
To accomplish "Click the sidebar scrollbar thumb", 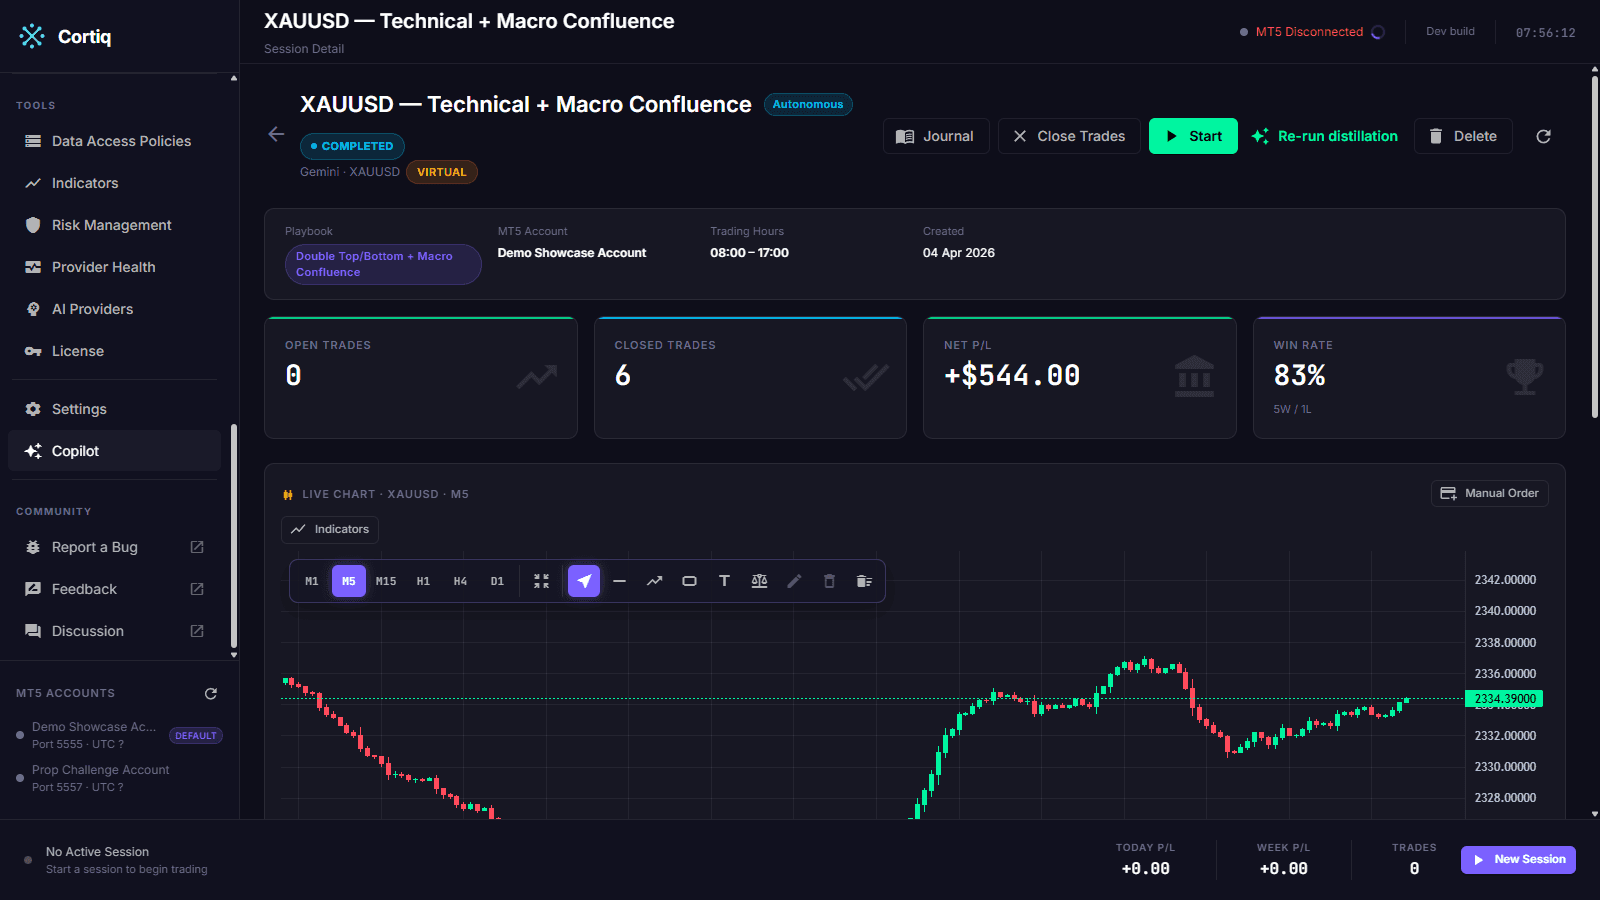I will [x=234, y=536].
